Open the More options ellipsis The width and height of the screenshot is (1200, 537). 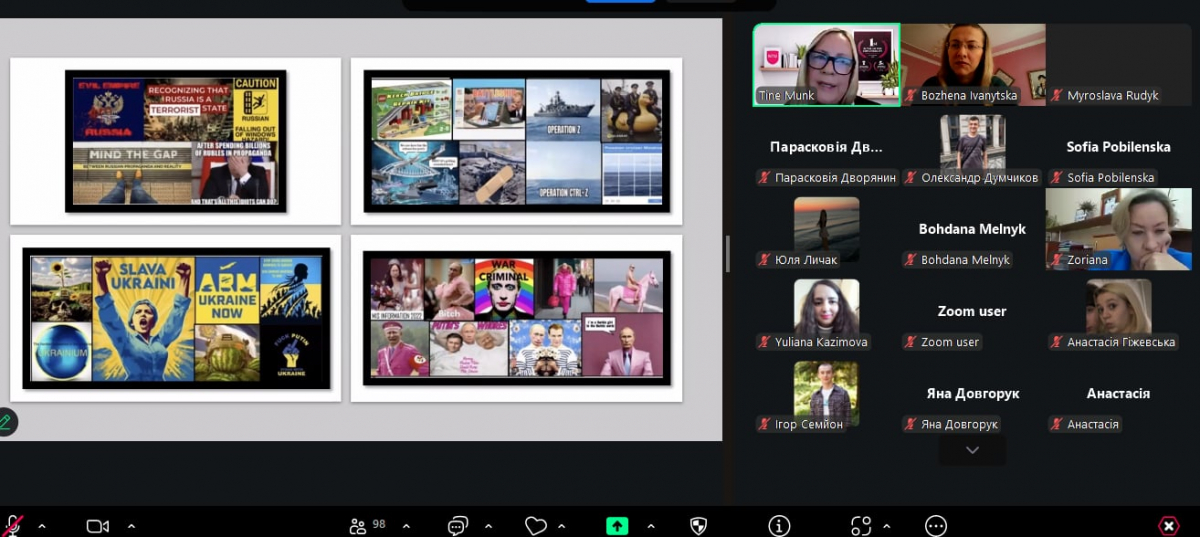pyautogui.click(x=936, y=526)
